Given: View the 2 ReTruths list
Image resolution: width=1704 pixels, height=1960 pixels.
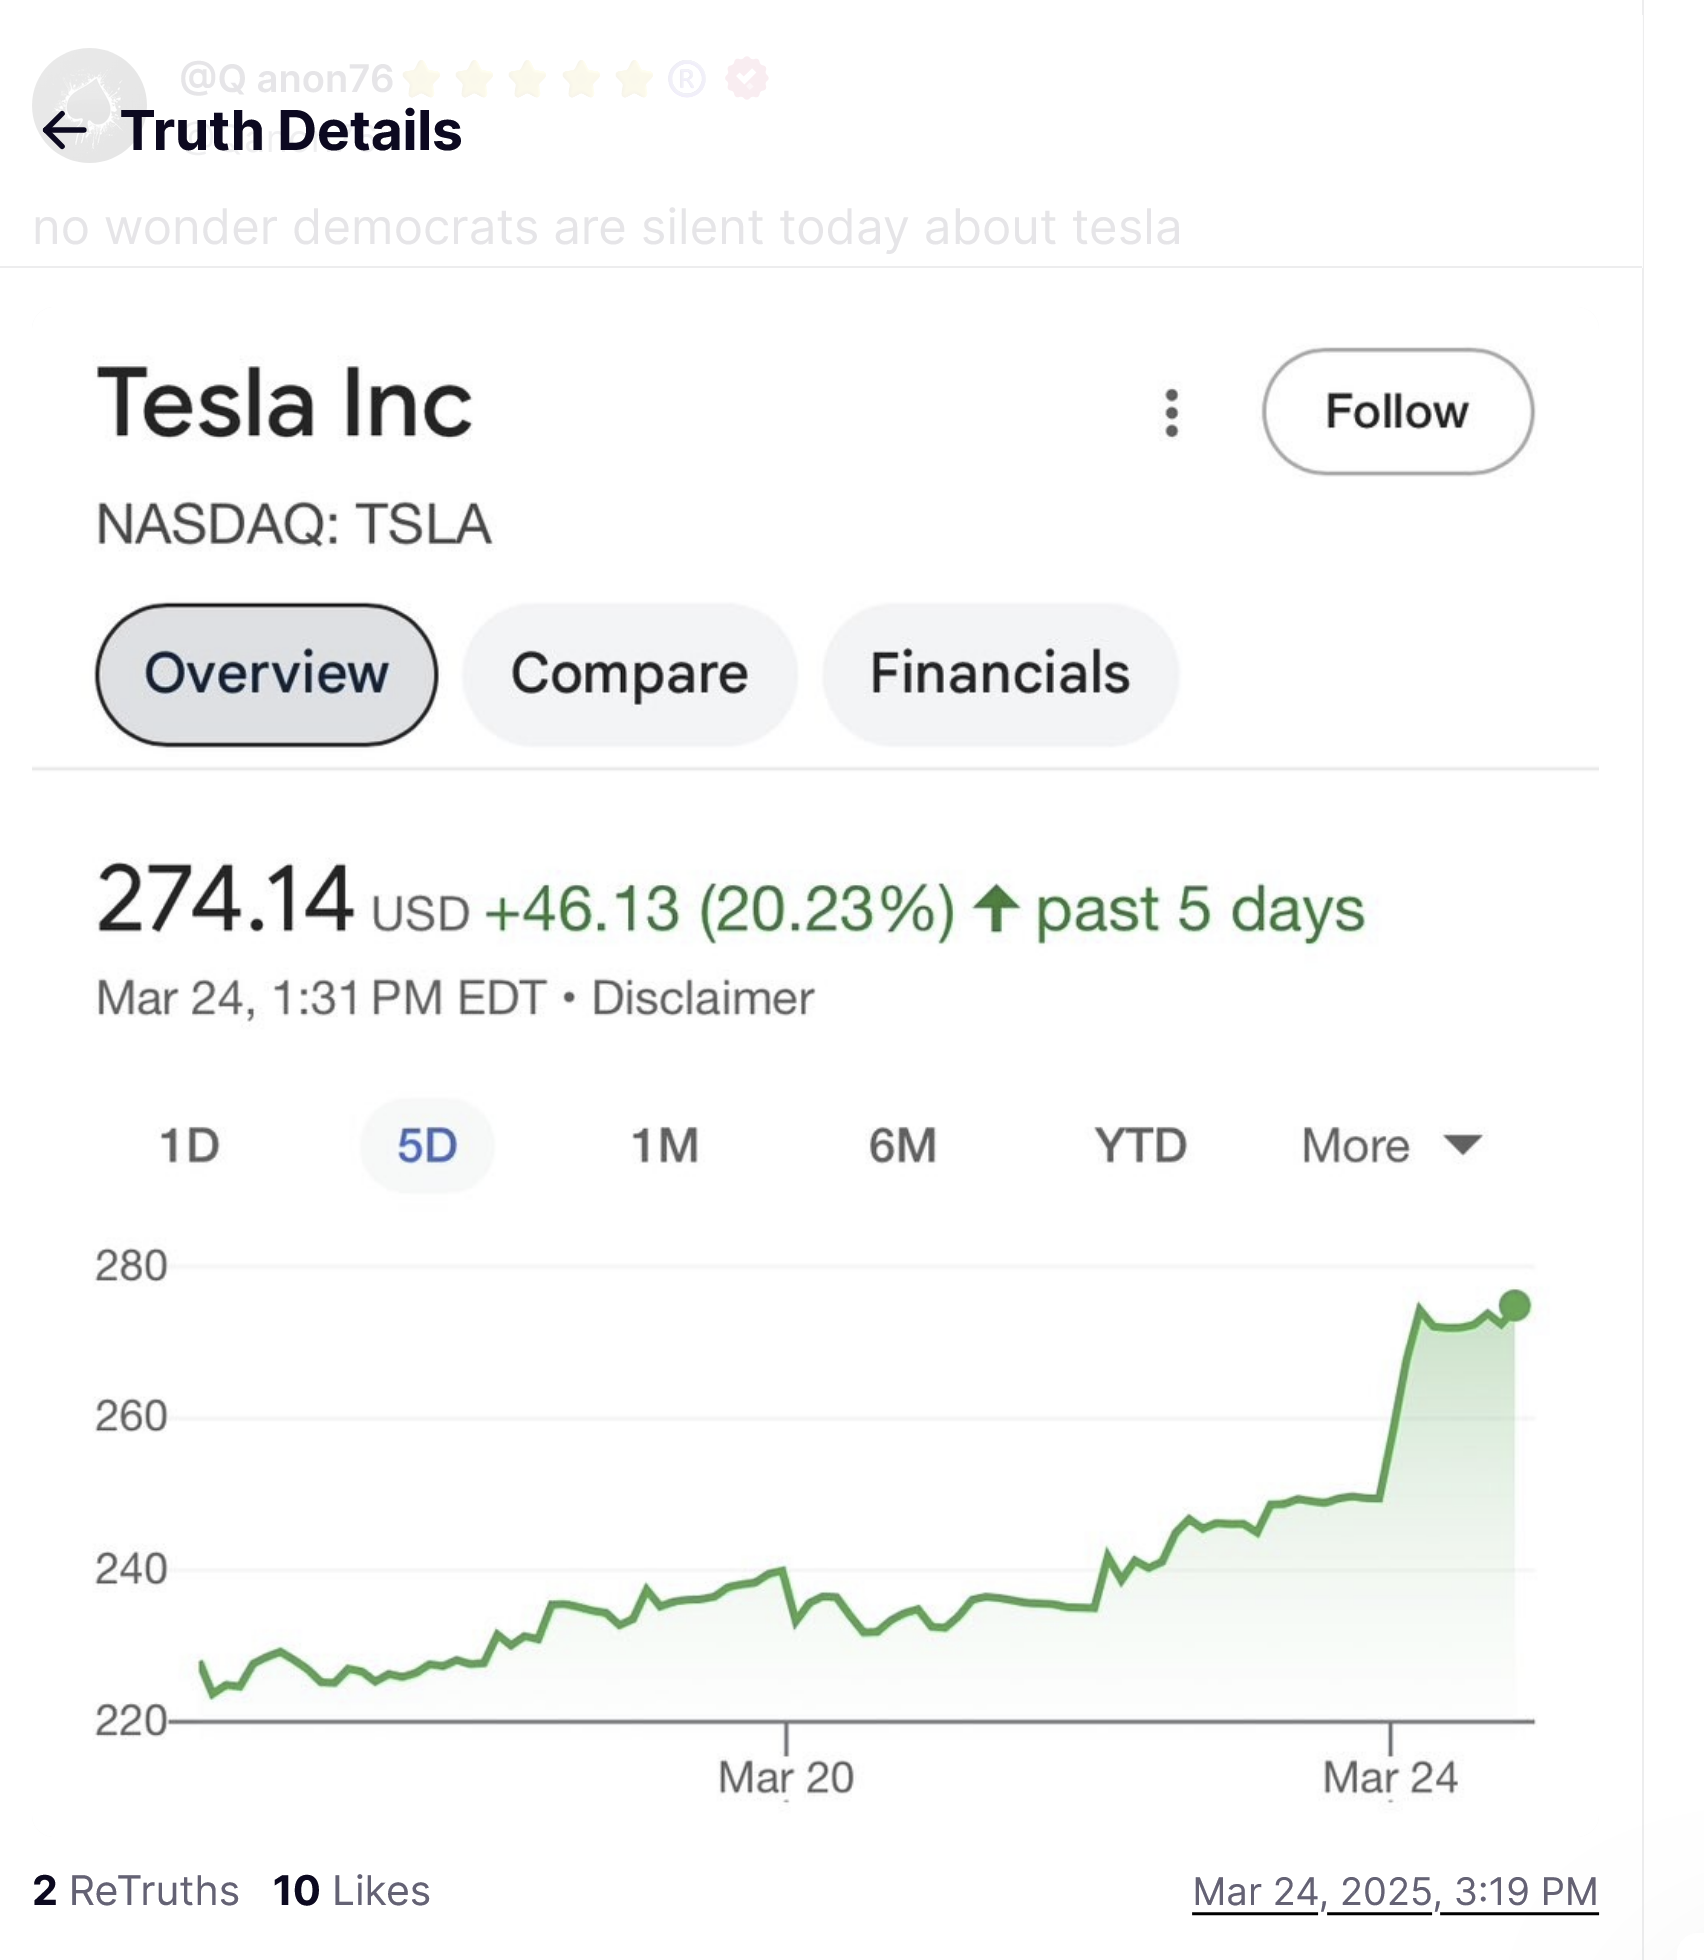Looking at the screenshot, I should pyautogui.click(x=136, y=1891).
